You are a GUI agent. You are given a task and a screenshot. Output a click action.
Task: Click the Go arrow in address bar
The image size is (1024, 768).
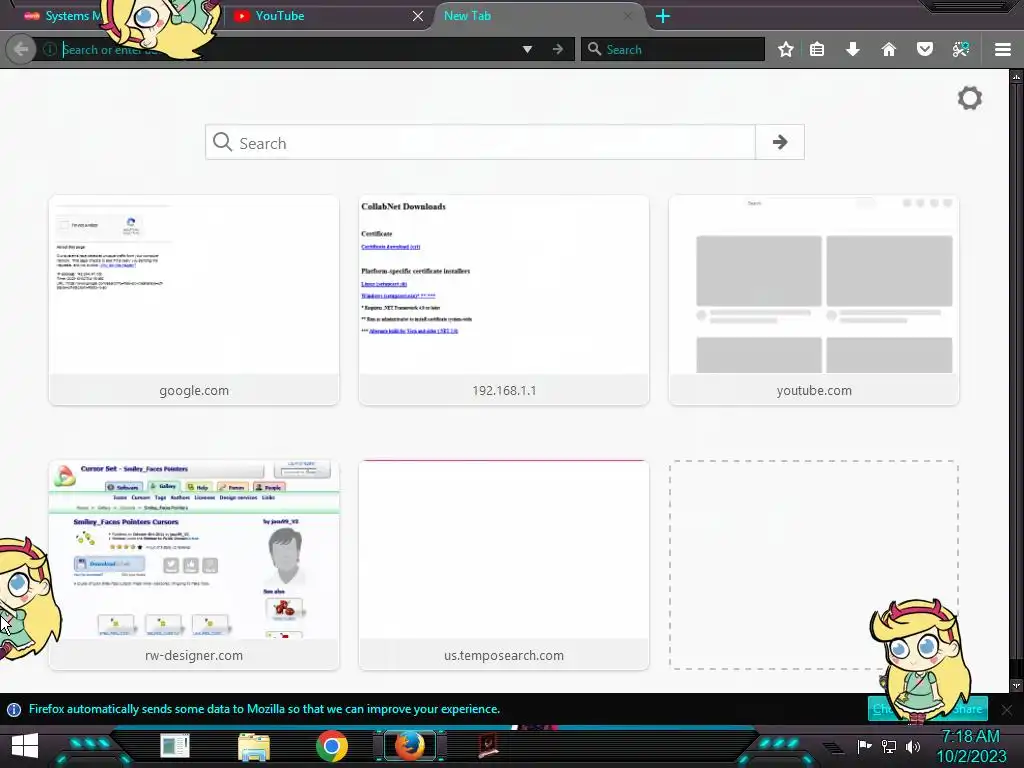point(558,50)
